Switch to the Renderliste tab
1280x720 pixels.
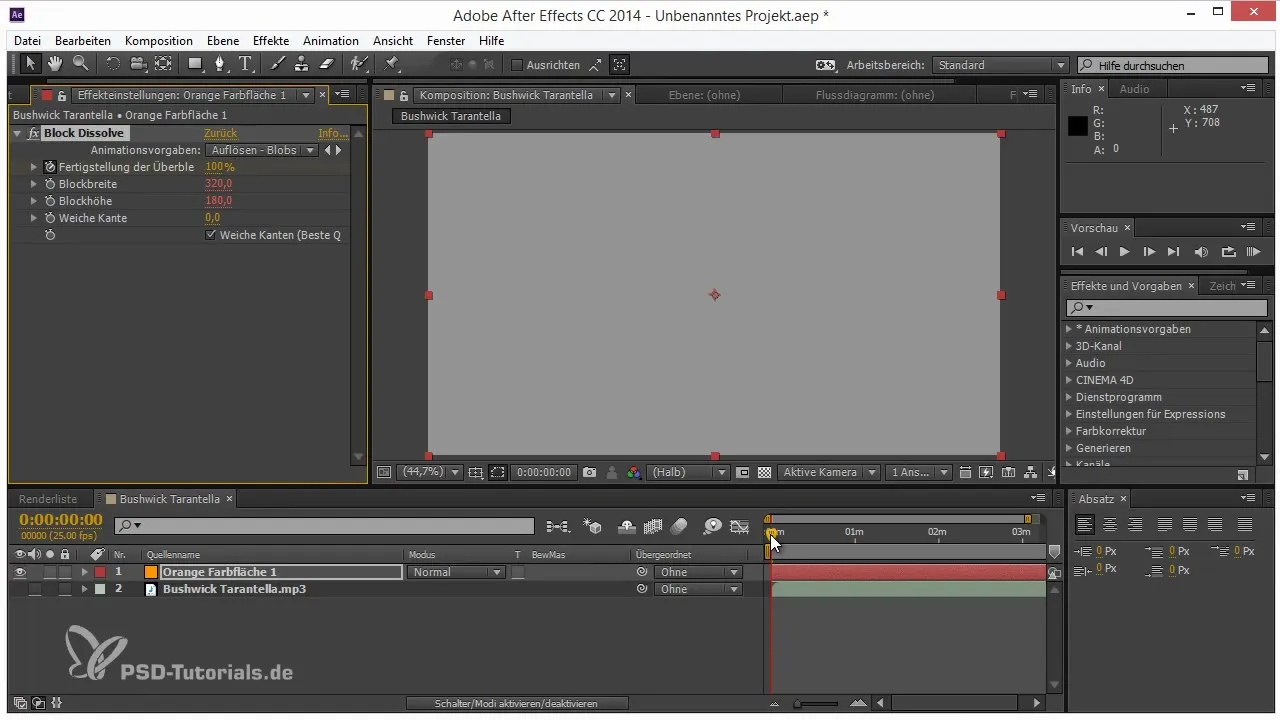pos(49,498)
